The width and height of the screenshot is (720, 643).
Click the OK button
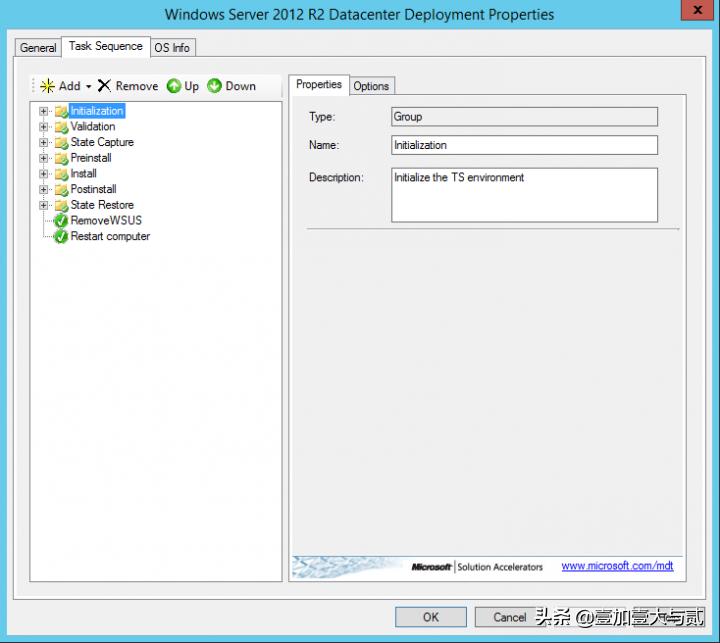[431, 617]
